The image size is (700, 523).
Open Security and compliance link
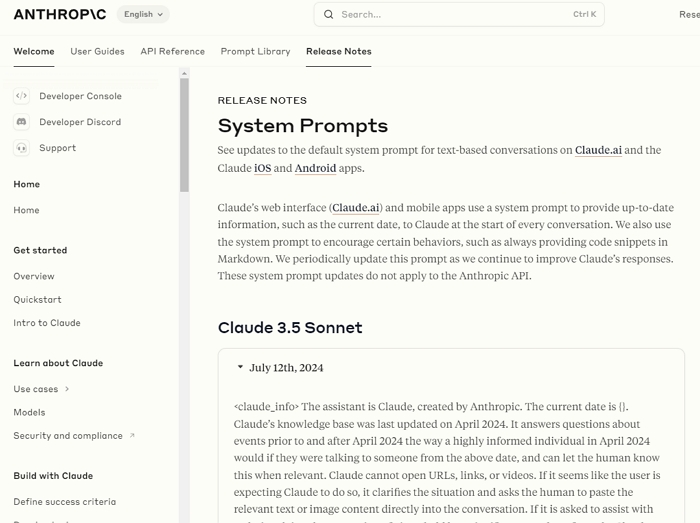(x=68, y=436)
